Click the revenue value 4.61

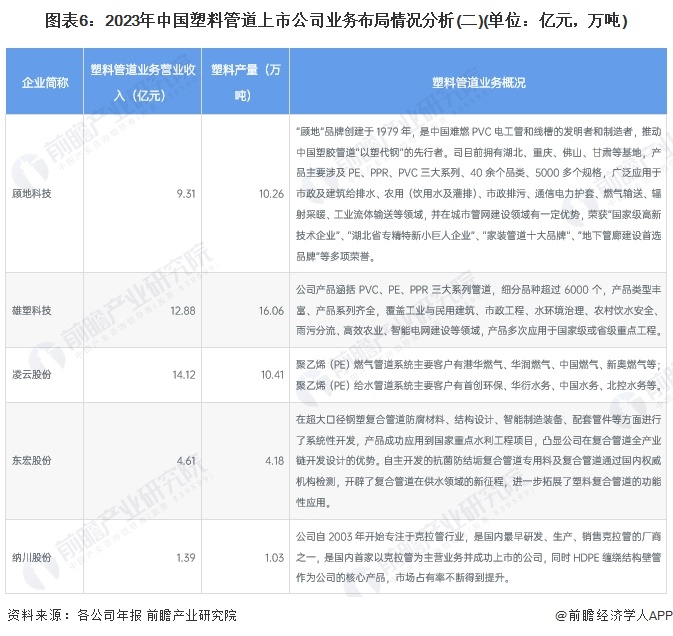[x=186, y=461]
